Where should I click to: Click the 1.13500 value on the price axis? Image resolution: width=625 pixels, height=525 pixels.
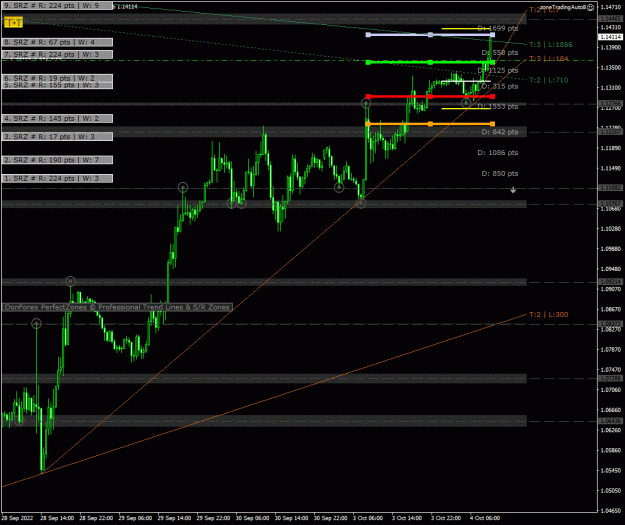[x=611, y=68]
